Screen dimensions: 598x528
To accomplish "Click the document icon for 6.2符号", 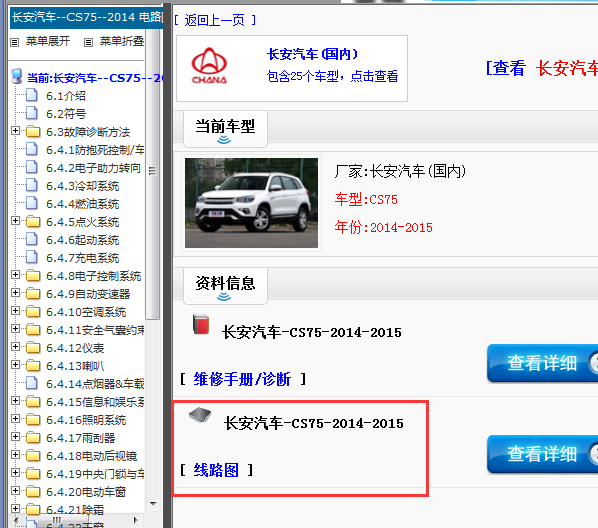I will (x=32, y=113).
